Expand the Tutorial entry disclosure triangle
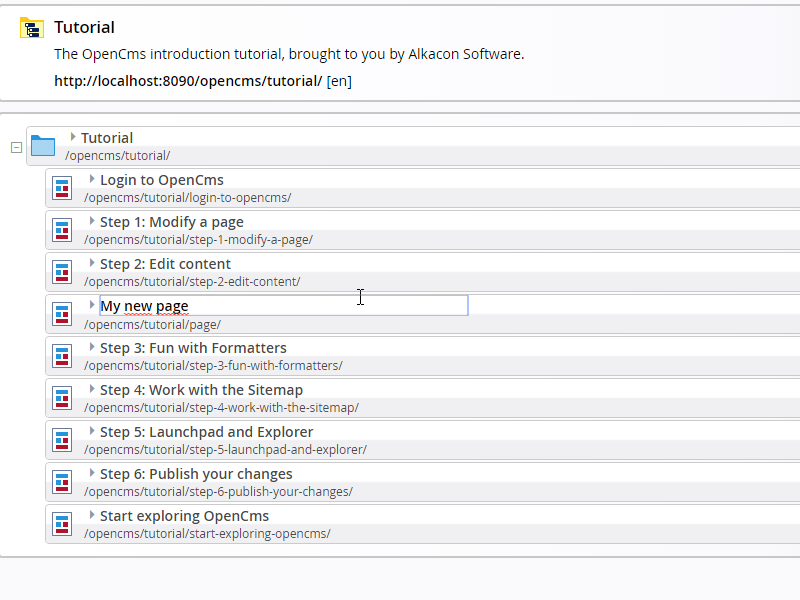The width and height of the screenshot is (800, 600). [71, 137]
